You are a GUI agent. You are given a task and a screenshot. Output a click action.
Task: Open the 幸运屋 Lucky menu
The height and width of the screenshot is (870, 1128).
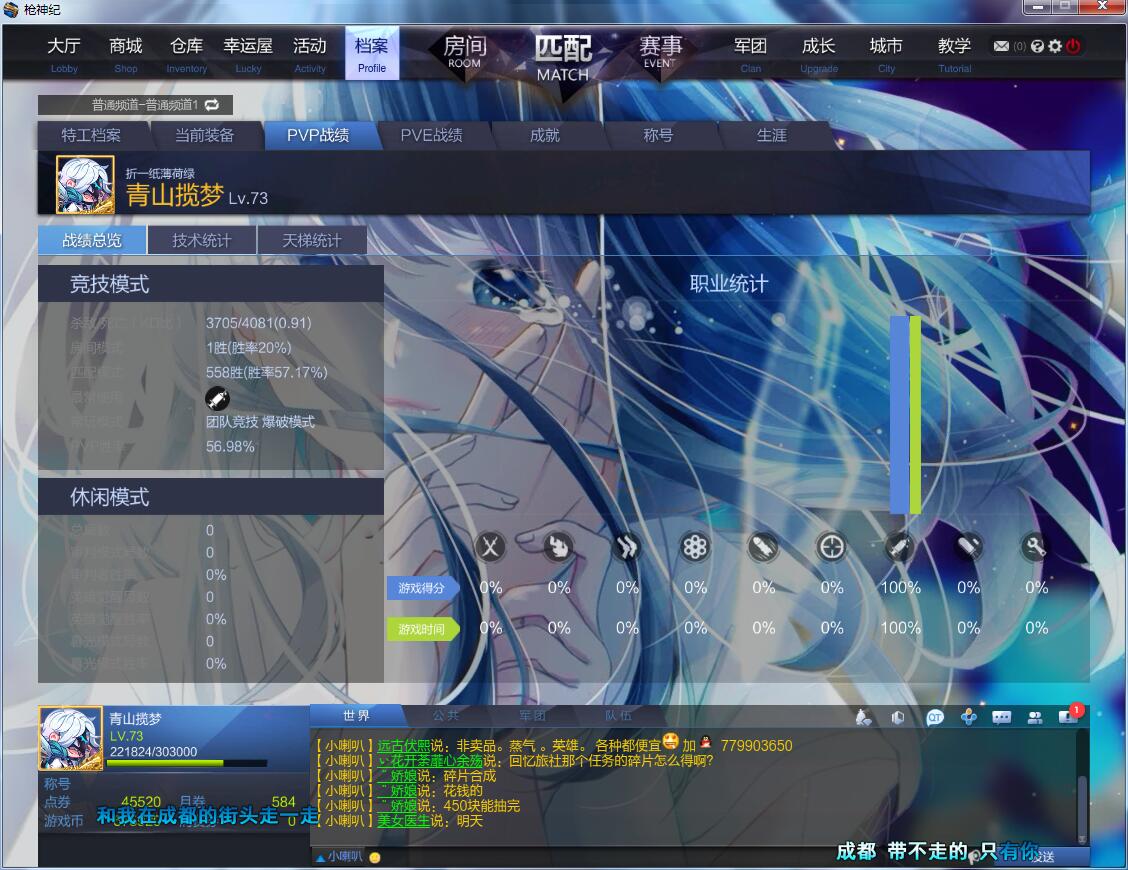248,54
